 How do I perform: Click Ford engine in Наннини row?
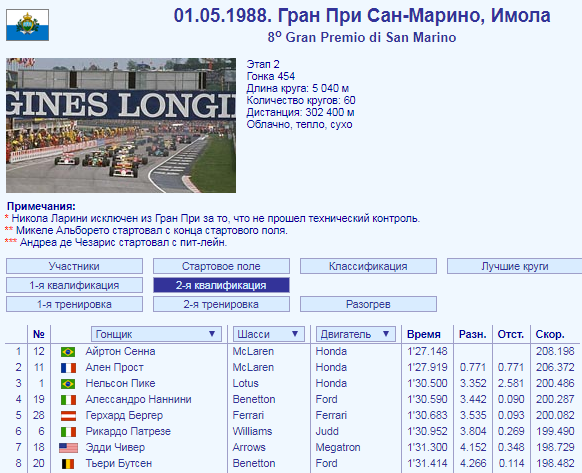(x=326, y=399)
